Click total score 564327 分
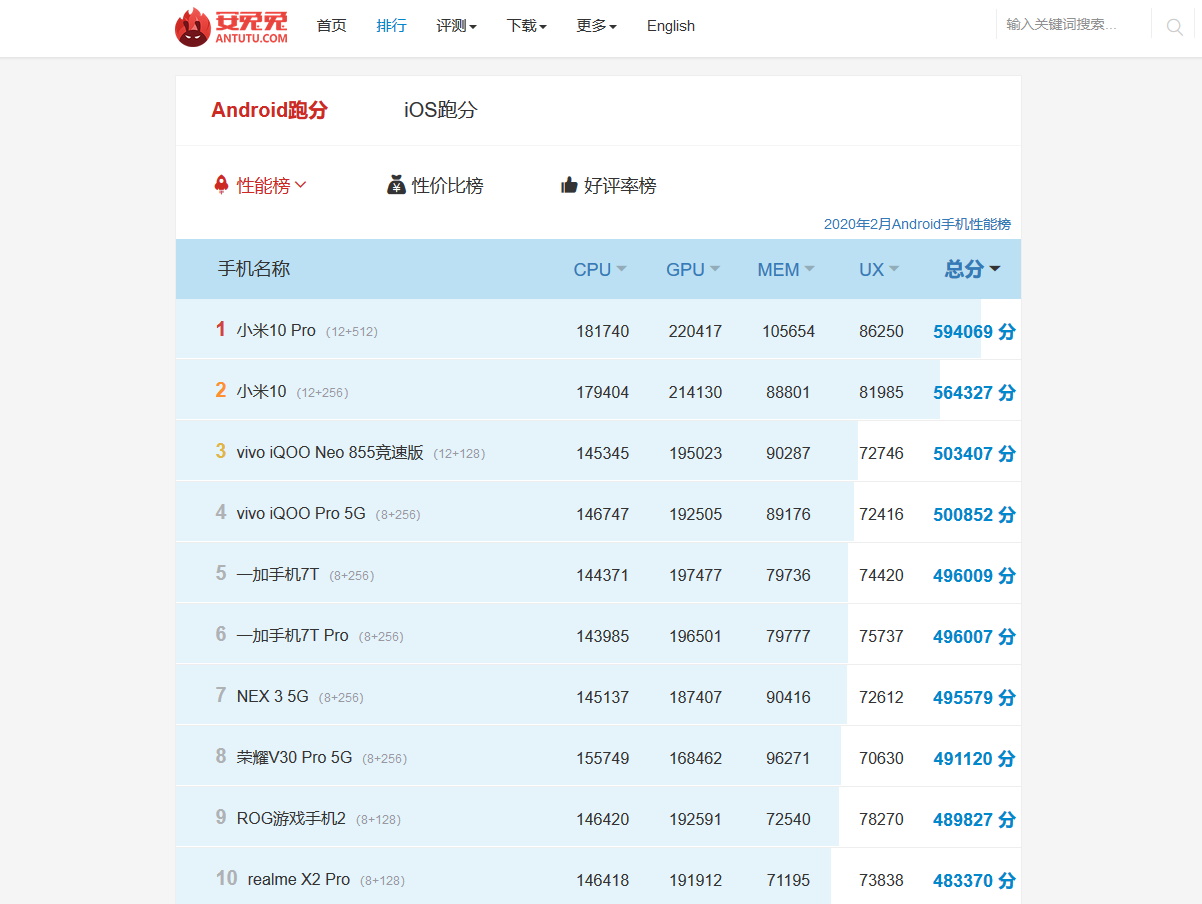This screenshot has width=1202, height=904. (974, 392)
